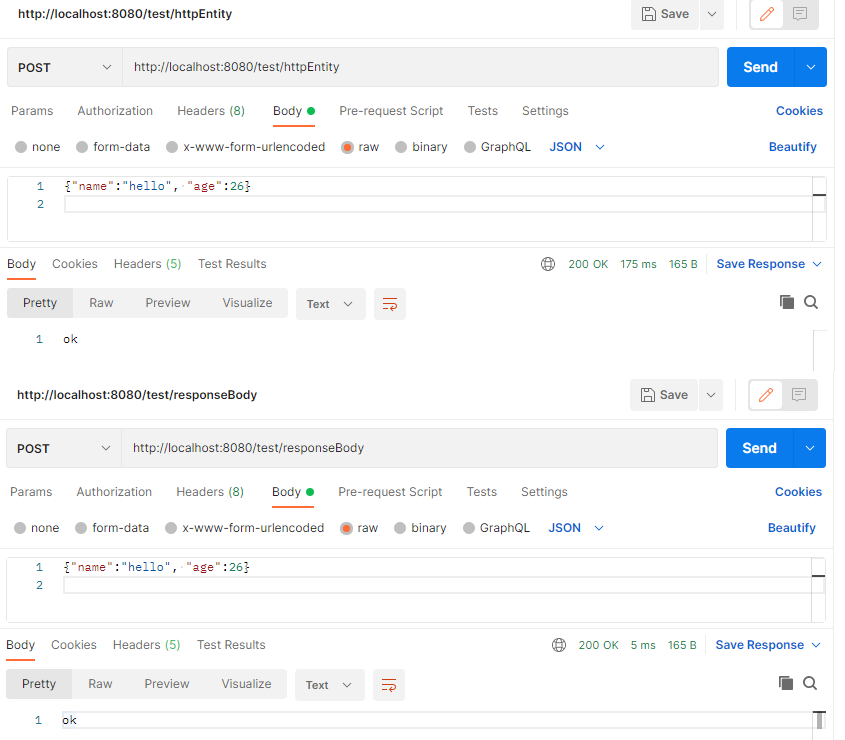
Task: Open POST method dropdown for responseBody request
Action: pyautogui.click(x=64, y=448)
